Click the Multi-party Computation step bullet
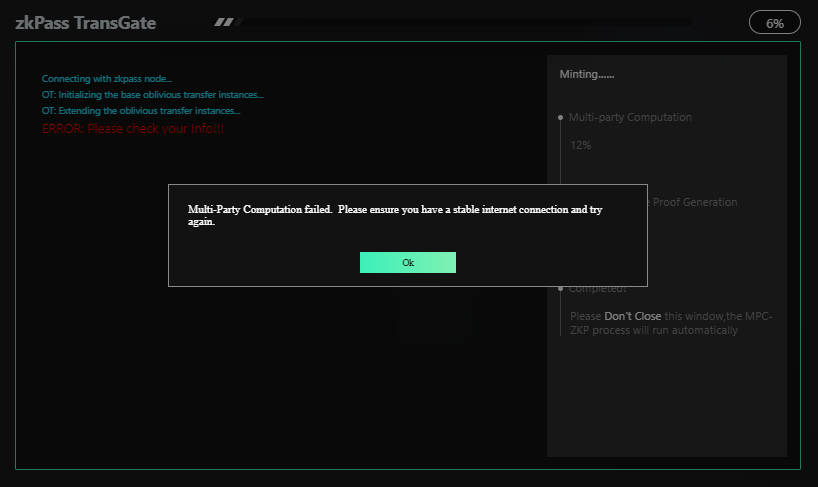The image size is (818, 487). click(x=560, y=117)
